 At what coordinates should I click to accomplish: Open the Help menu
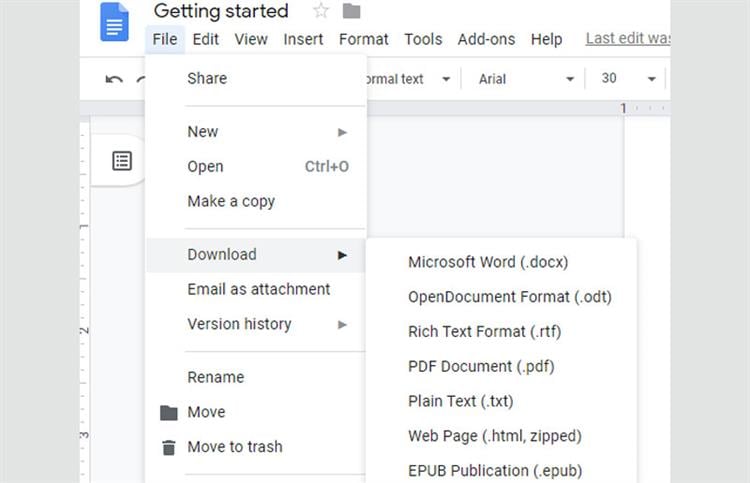click(546, 39)
